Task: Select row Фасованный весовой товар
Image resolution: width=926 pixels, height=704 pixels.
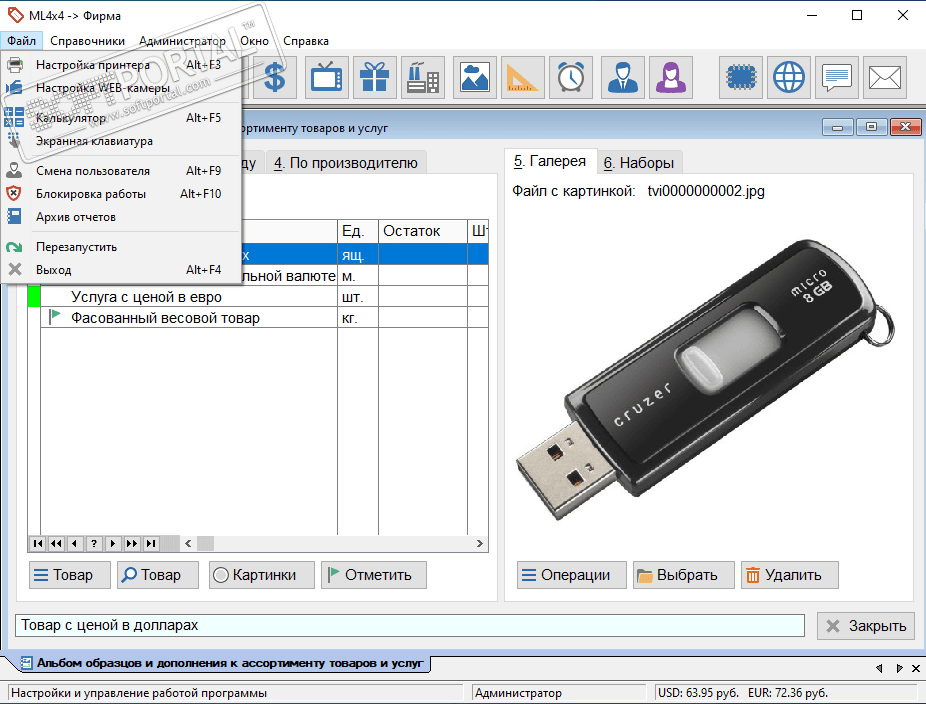Action: click(258, 318)
